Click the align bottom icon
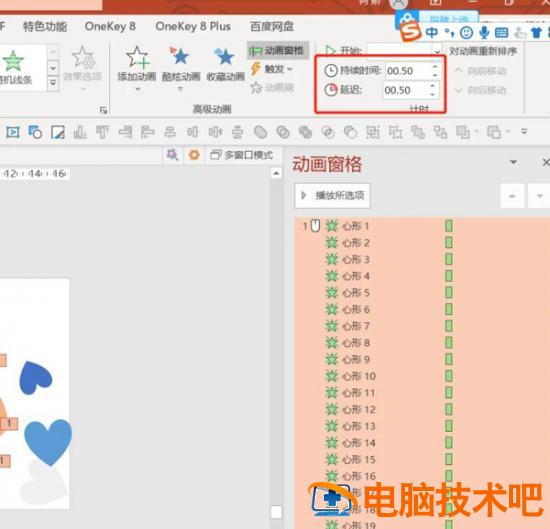The height and width of the screenshot is (529, 550). click(80, 132)
